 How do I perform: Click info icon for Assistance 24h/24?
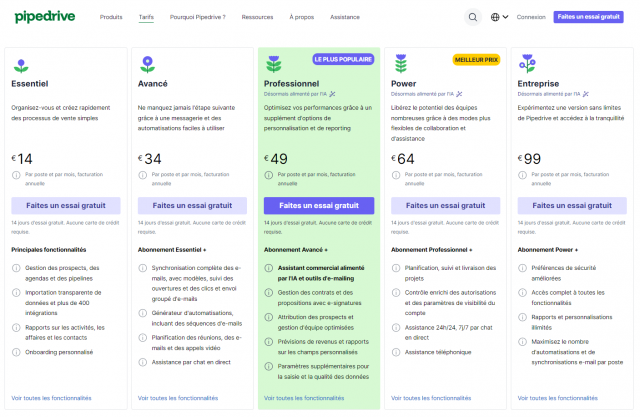(396, 328)
